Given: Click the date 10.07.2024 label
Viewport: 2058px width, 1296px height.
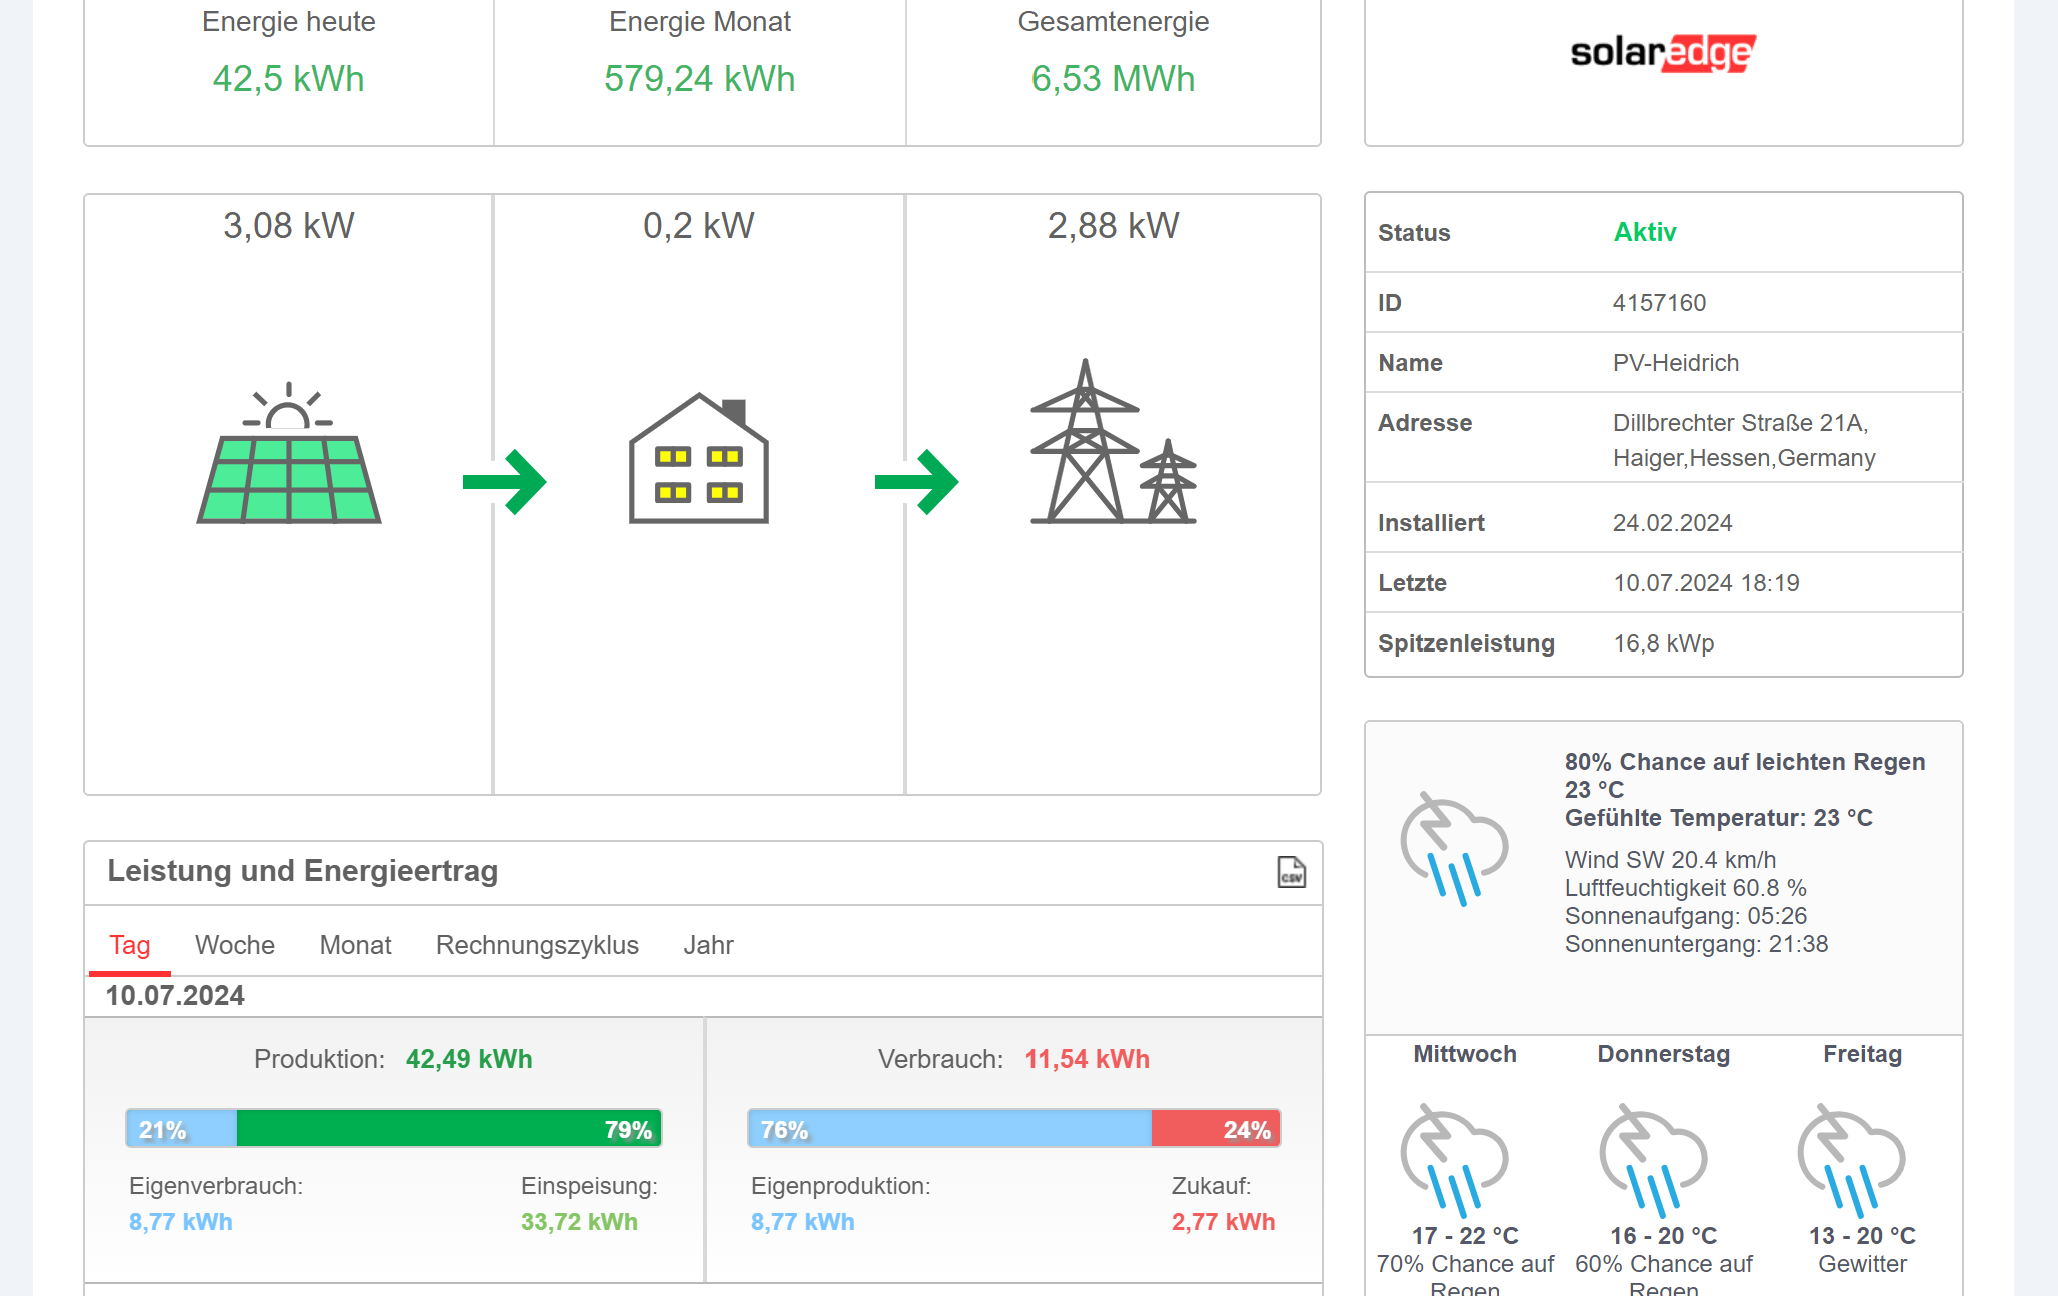Looking at the screenshot, I should [x=175, y=996].
